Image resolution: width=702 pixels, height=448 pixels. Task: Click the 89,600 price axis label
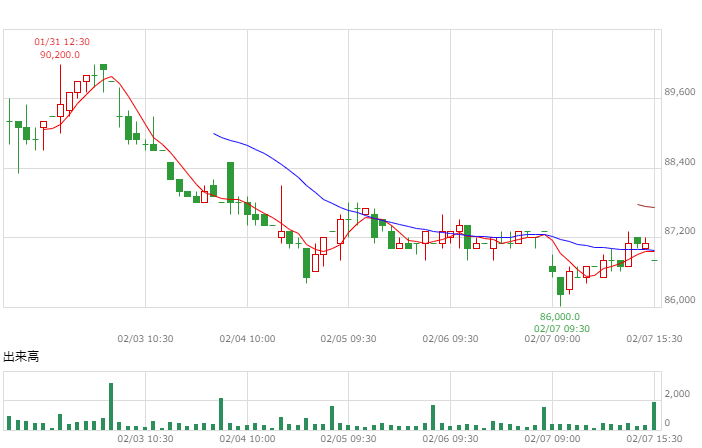click(x=680, y=92)
